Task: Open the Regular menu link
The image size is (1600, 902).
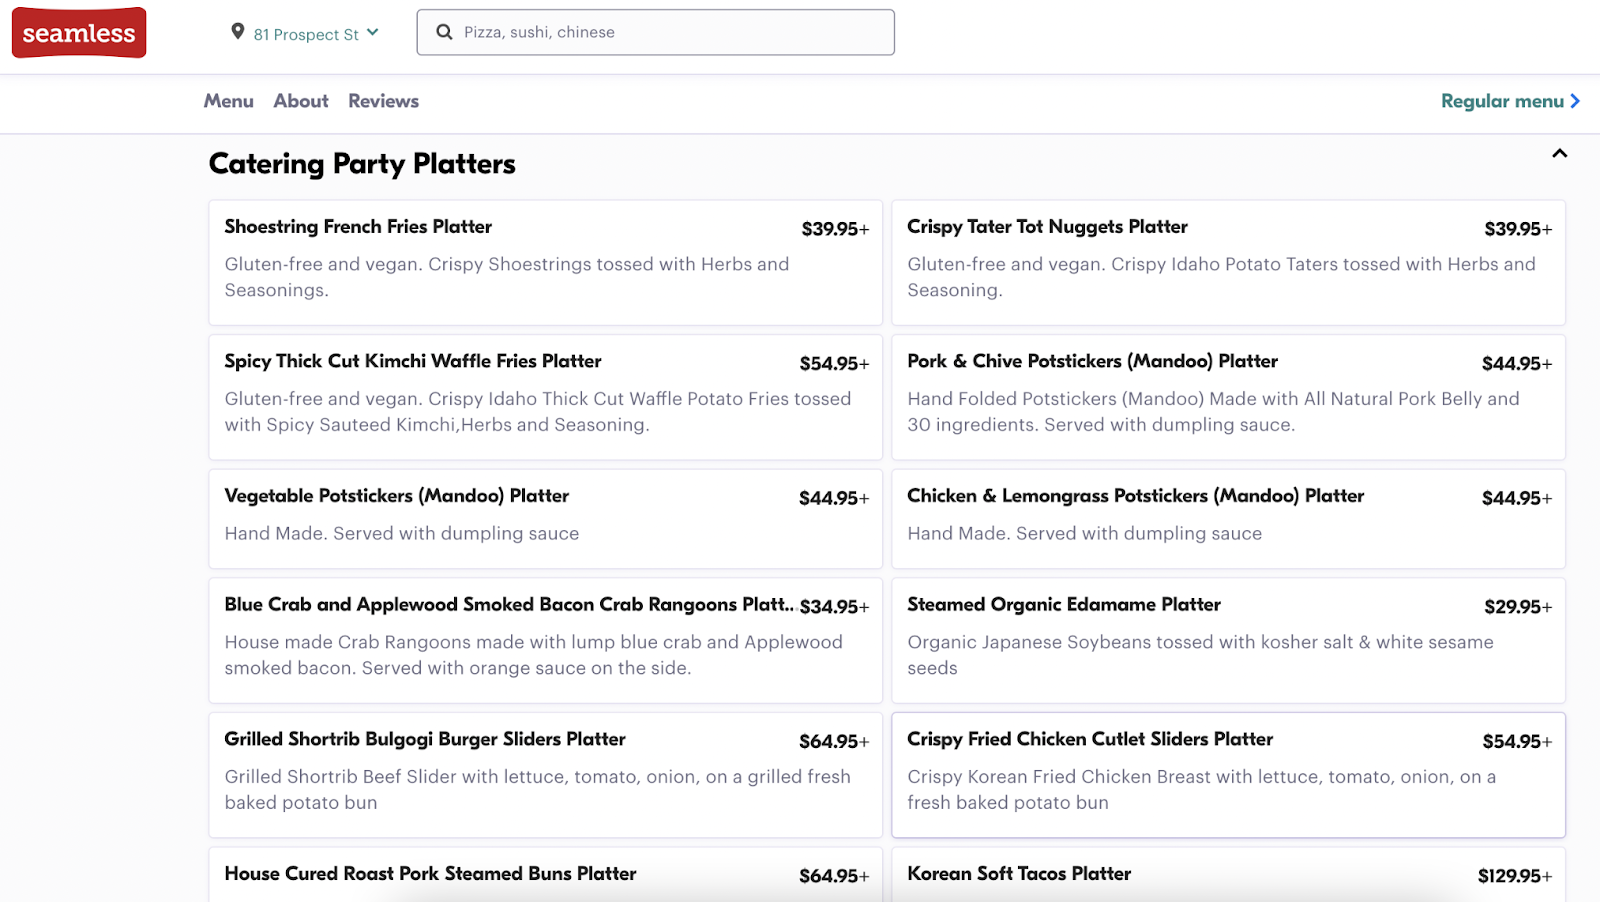Action: (x=1501, y=101)
